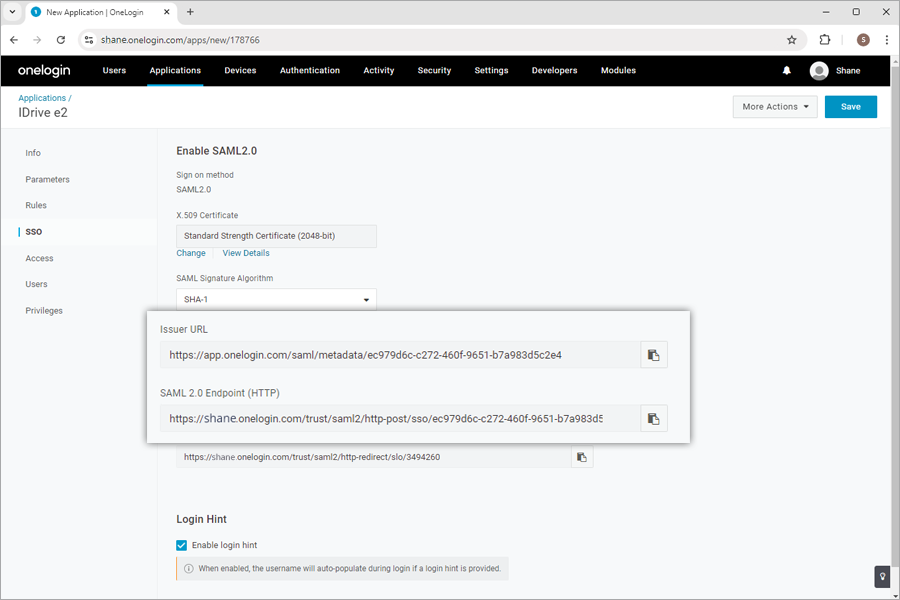Click the browser address bar URL
The width and height of the screenshot is (900, 600).
pyautogui.click(x=180, y=40)
